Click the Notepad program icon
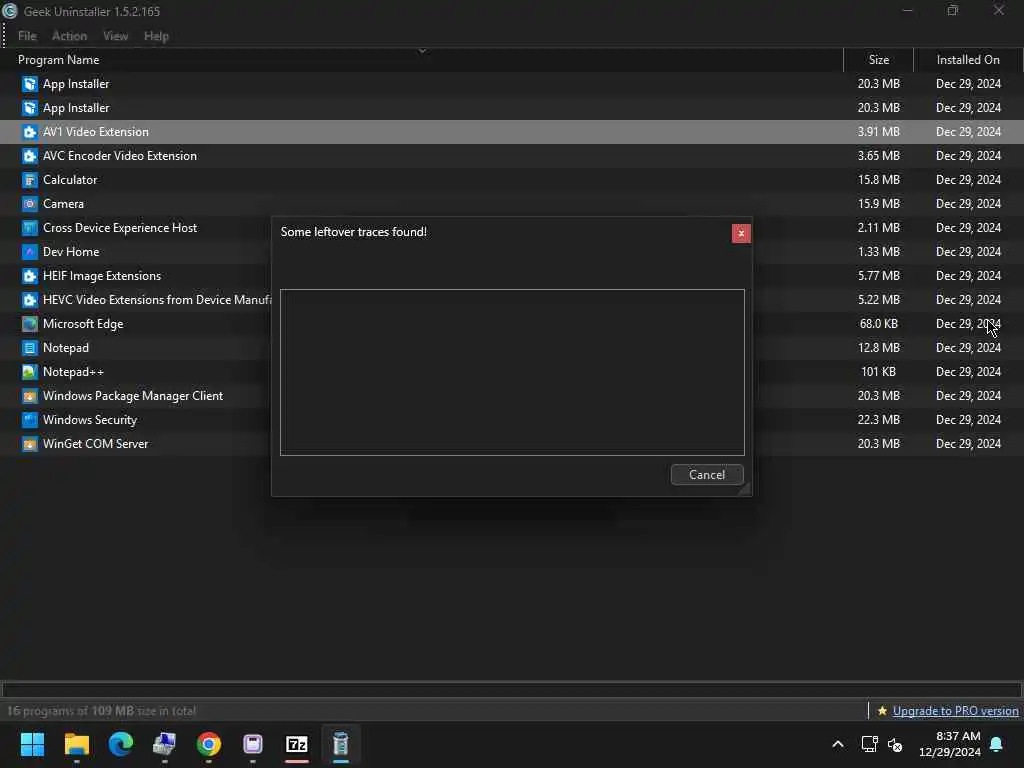The width and height of the screenshot is (1024, 768). coord(29,348)
